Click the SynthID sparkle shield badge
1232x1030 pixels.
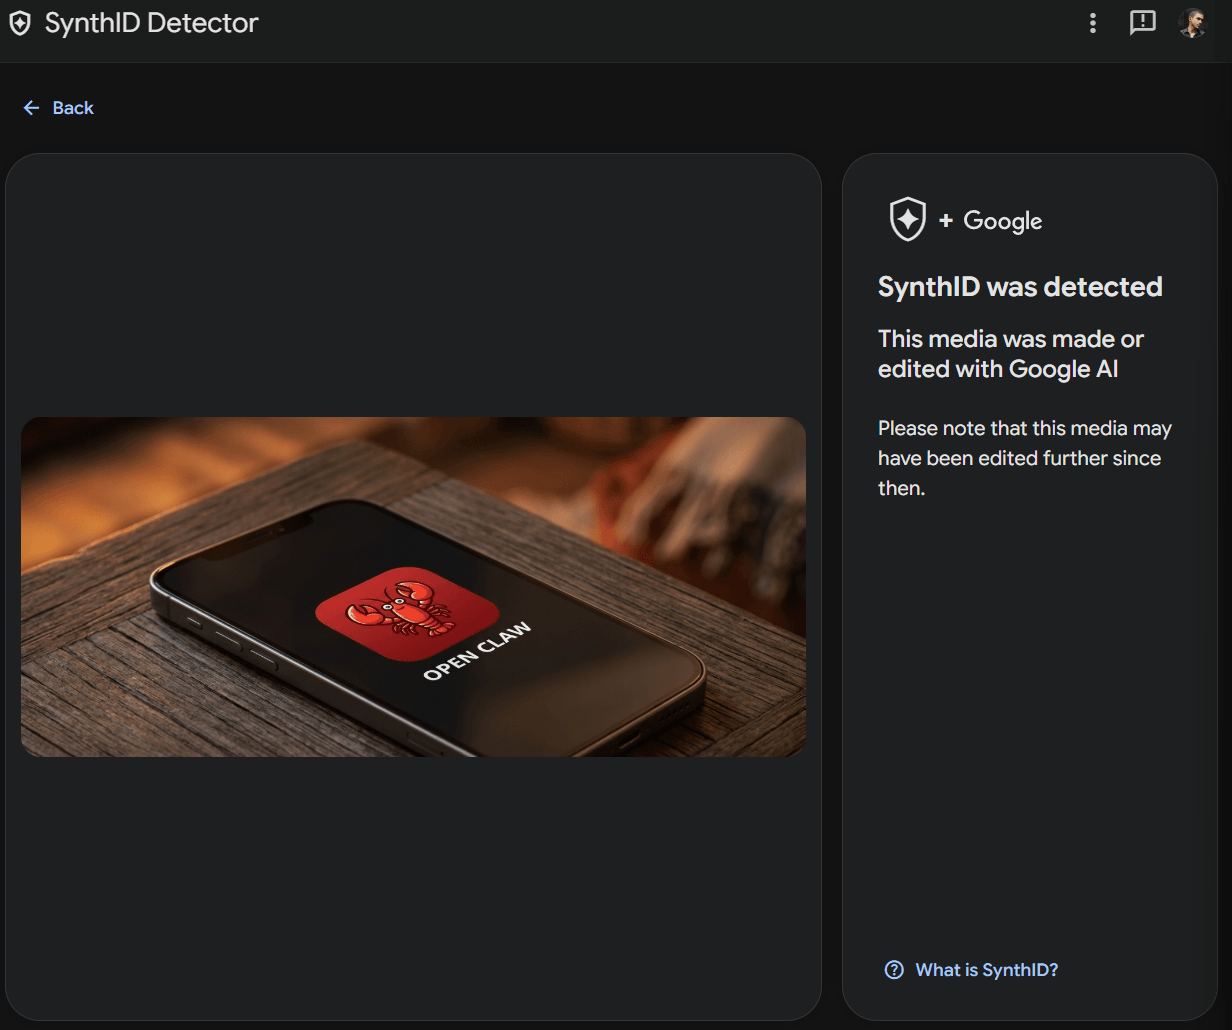point(908,219)
